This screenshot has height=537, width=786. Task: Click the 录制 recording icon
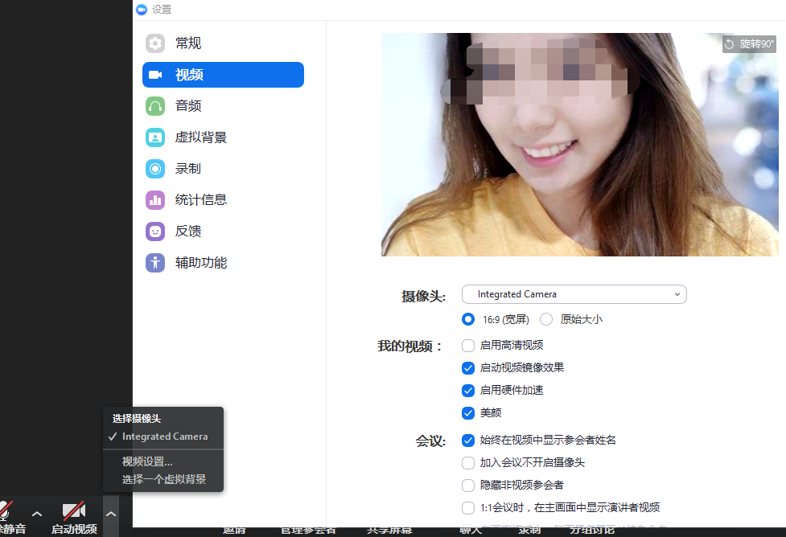coord(155,169)
